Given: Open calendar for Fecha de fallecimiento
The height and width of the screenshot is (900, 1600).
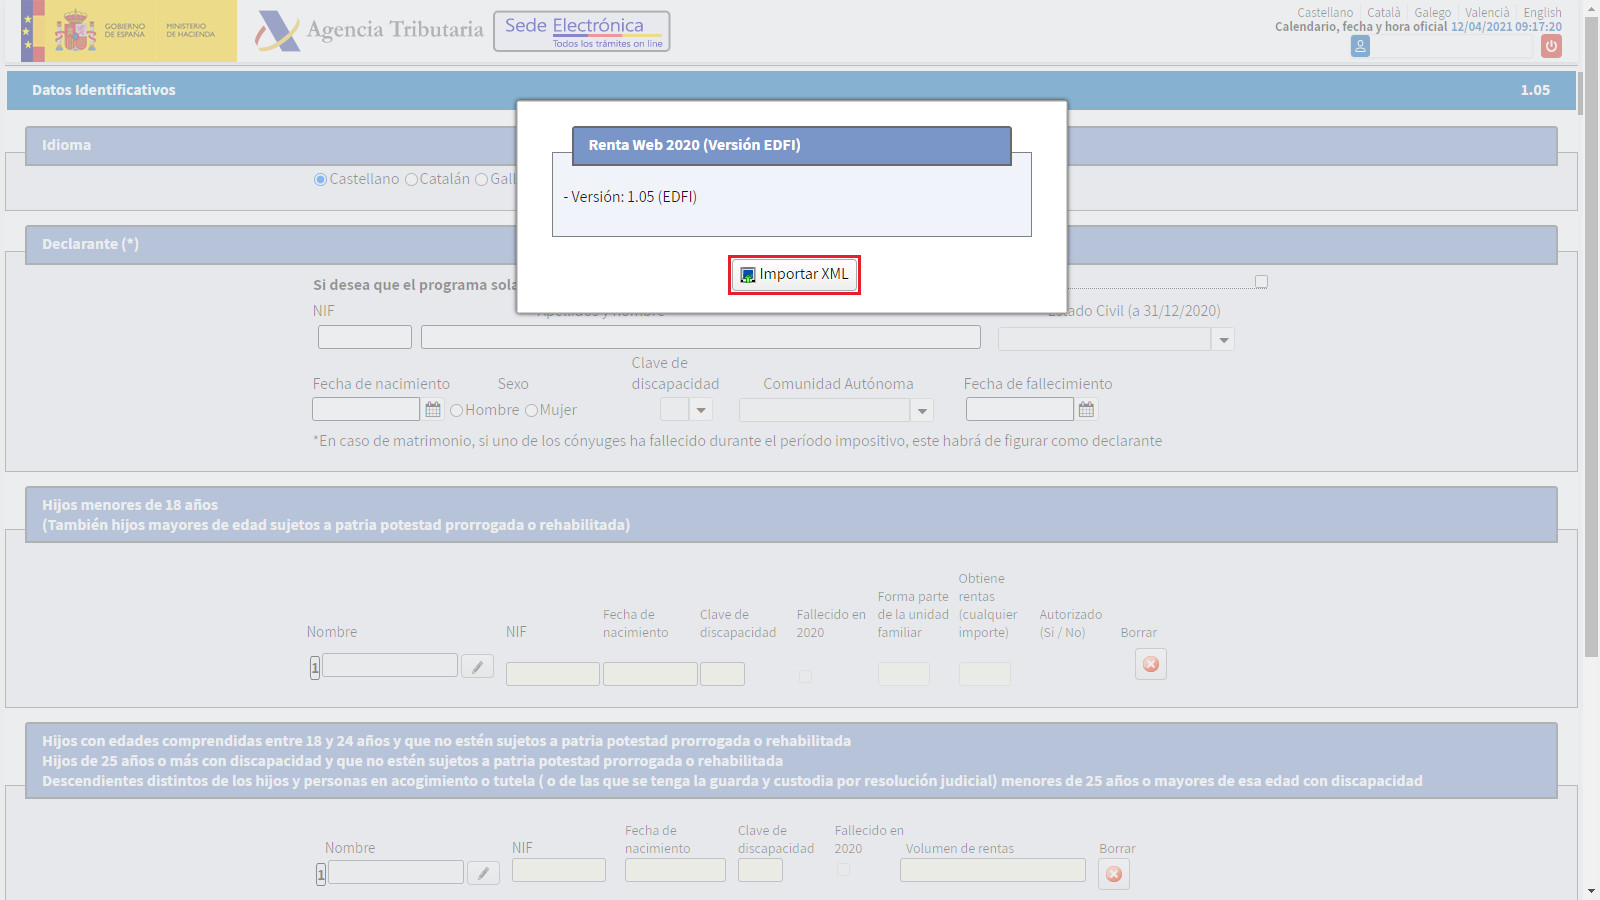Looking at the screenshot, I should coord(1087,409).
